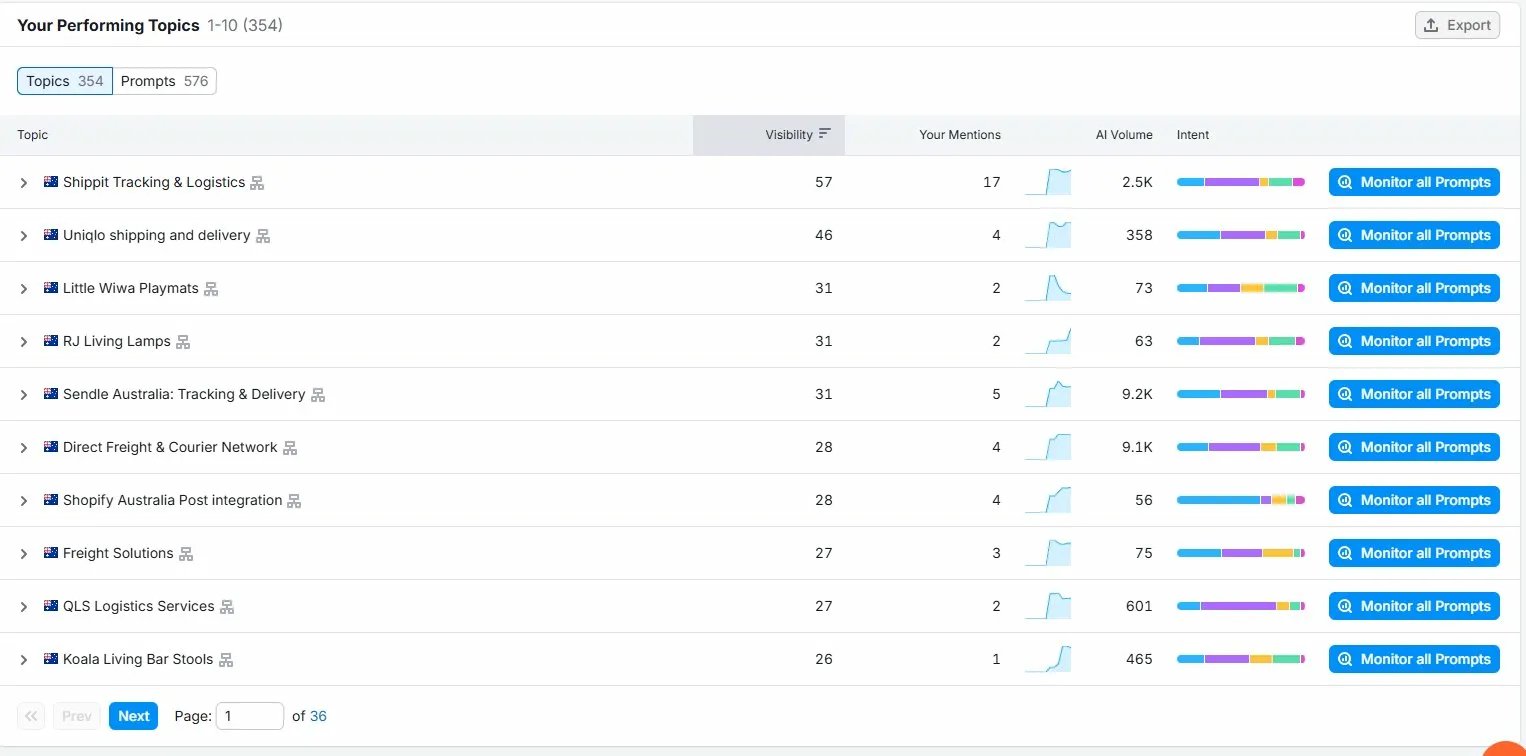Monitor all Prompts for Shippit Tracking & Logistics
The image size is (1526, 756).
(1414, 182)
